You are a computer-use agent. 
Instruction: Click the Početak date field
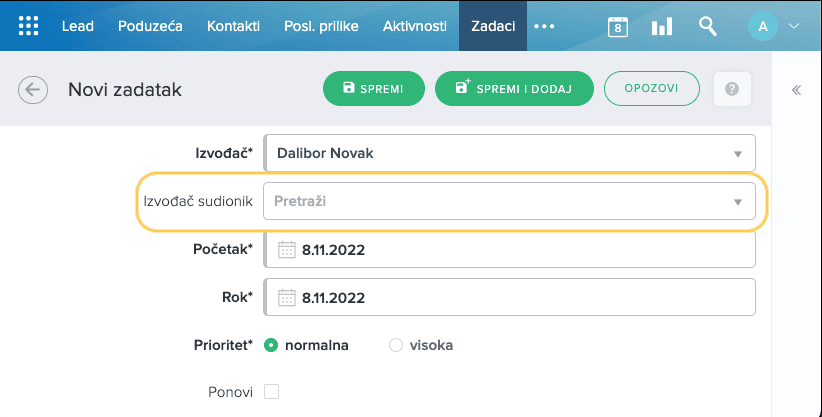[x=510, y=250]
